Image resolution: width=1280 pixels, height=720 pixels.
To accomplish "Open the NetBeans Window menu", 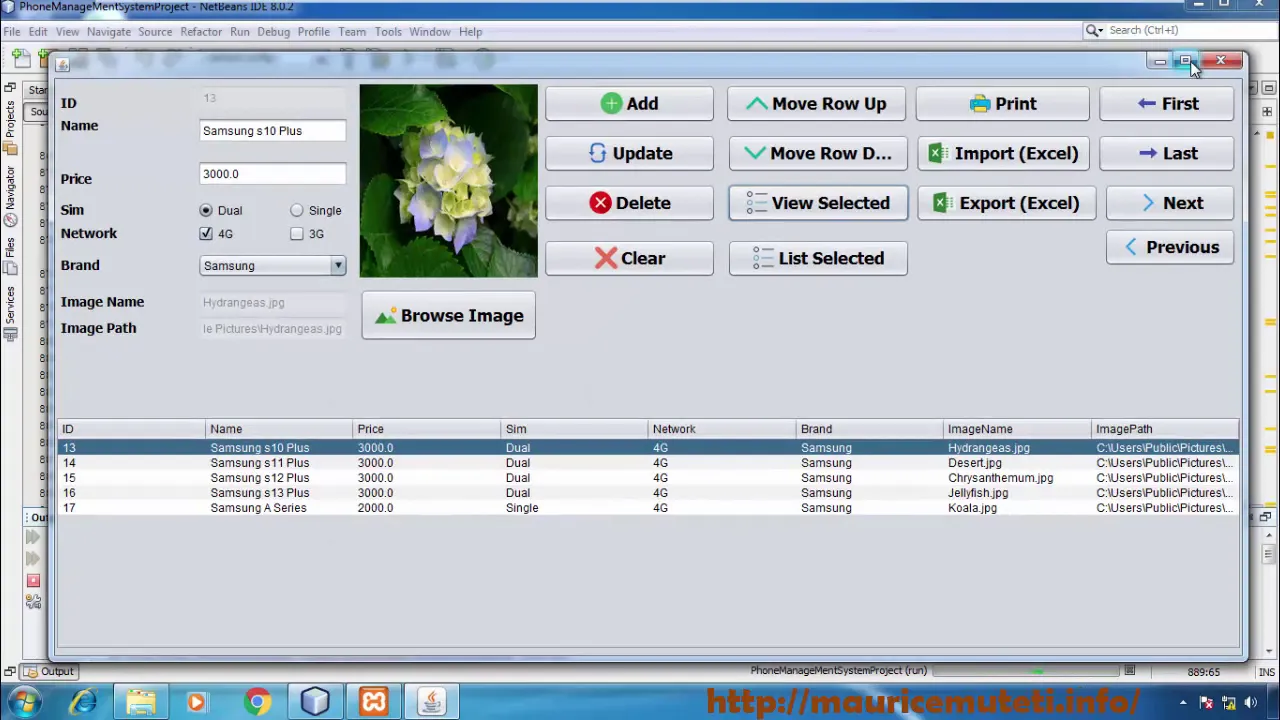I will 430,32.
